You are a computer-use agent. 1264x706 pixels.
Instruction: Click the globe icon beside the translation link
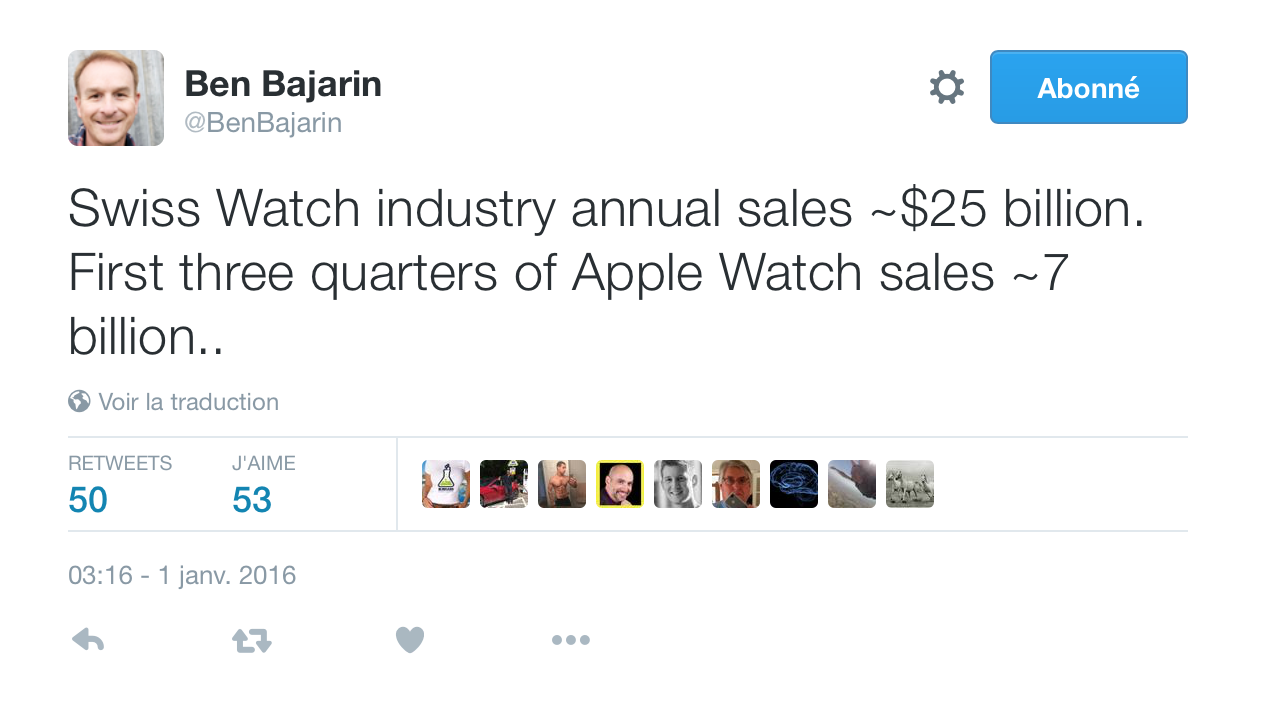click(78, 401)
